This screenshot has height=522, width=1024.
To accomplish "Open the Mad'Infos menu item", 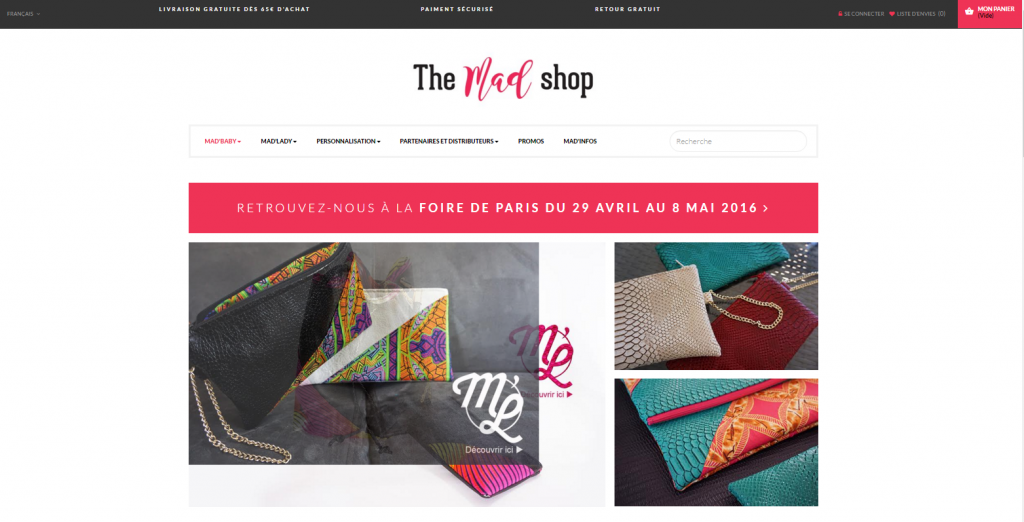I will [580, 141].
